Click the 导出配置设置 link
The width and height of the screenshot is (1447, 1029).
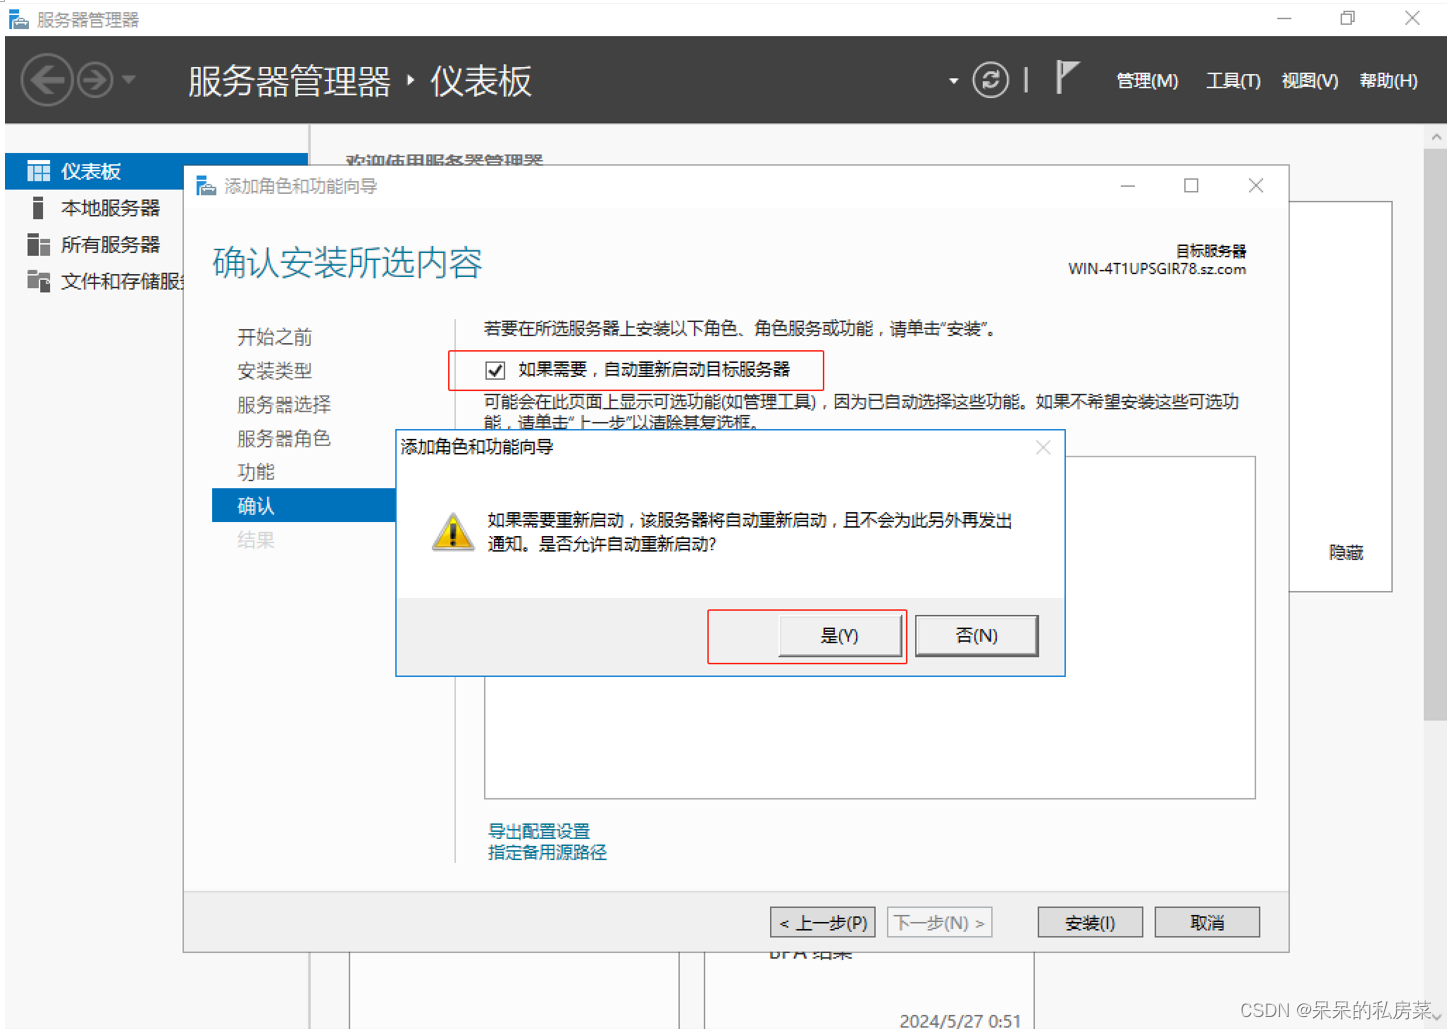tap(538, 831)
